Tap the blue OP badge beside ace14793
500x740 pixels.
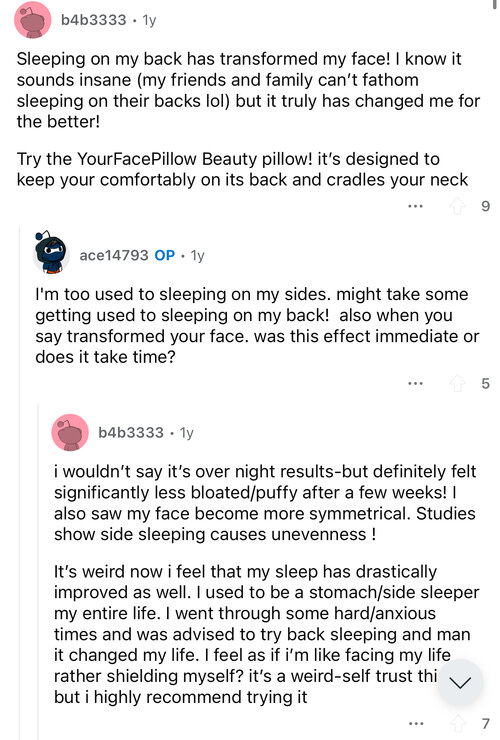point(165,255)
